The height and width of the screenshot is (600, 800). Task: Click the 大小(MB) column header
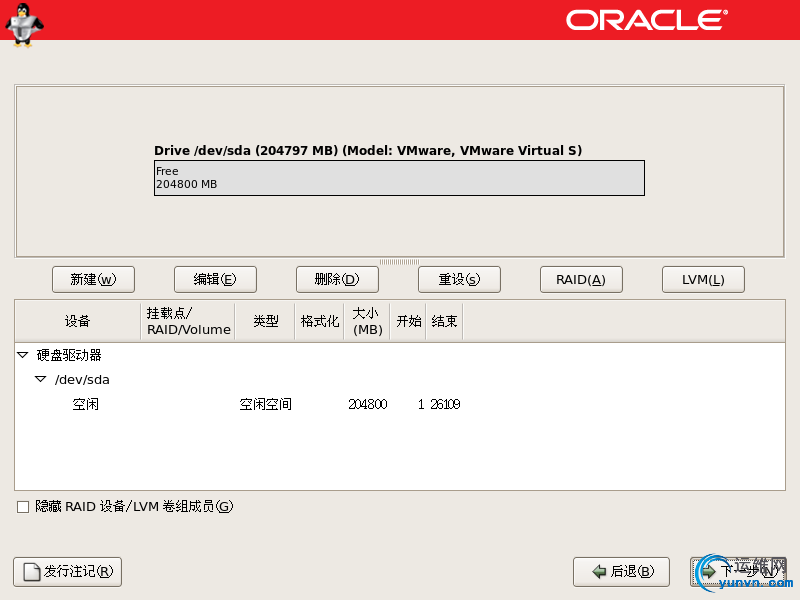point(367,321)
